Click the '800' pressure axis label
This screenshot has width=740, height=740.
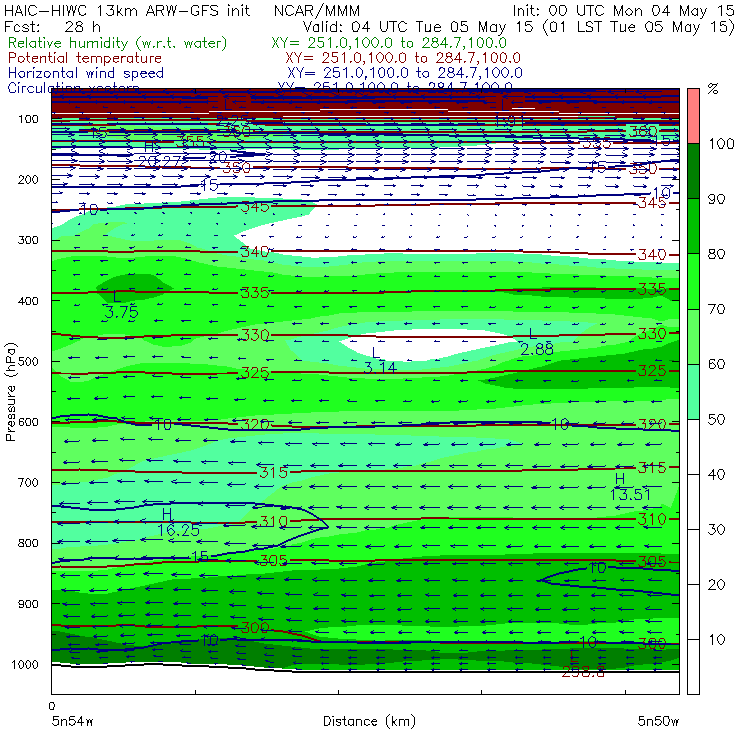coord(28,543)
